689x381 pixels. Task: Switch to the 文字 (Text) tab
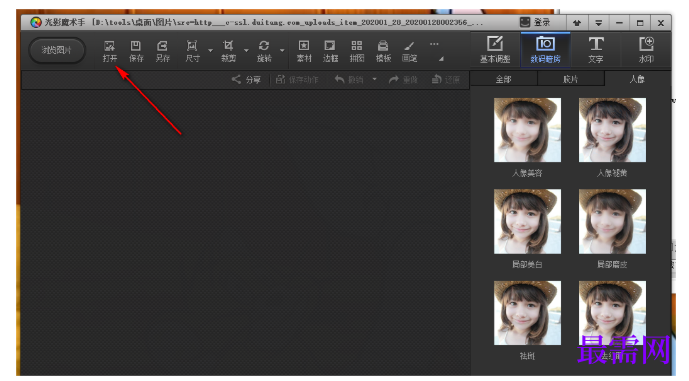pos(596,49)
